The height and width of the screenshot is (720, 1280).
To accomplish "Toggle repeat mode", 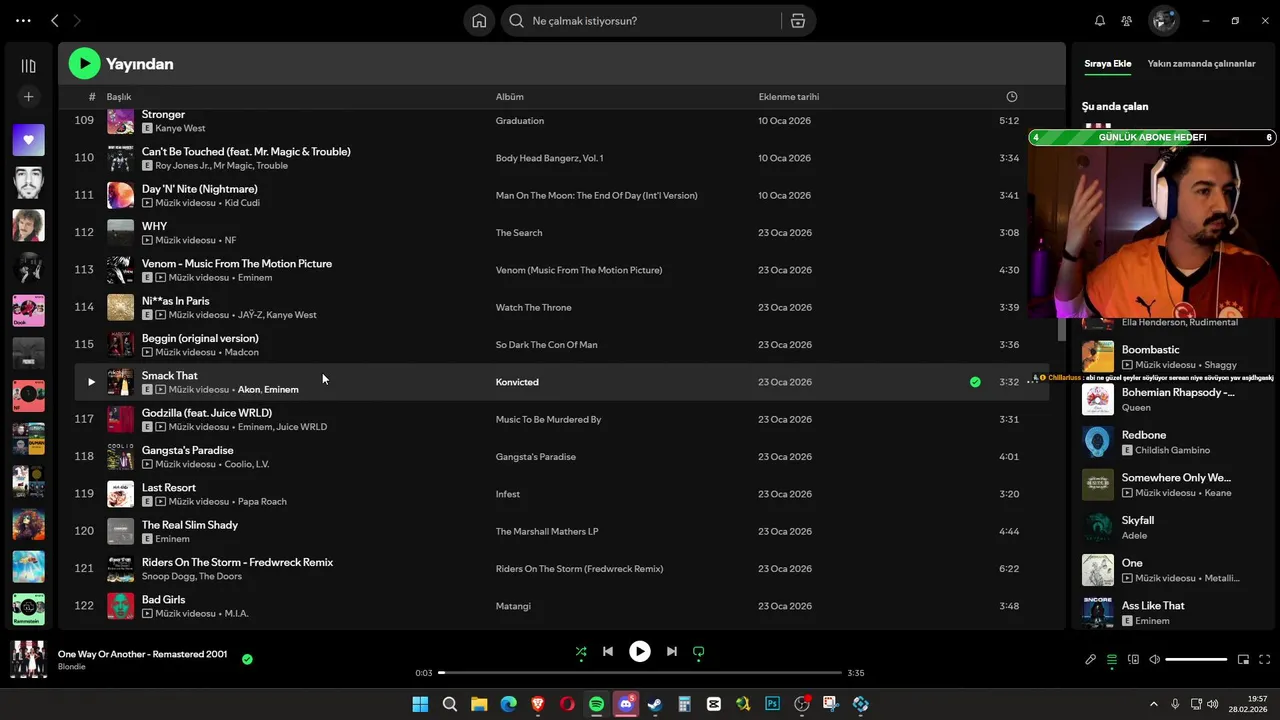I will point(699,652).
